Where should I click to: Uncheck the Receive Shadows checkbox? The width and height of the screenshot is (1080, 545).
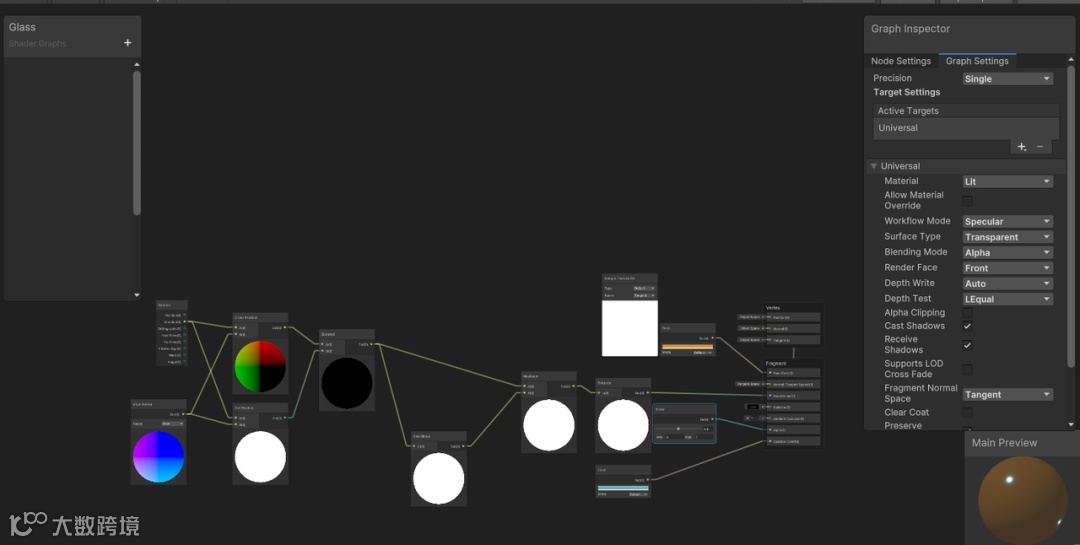(x=968, y=345)
